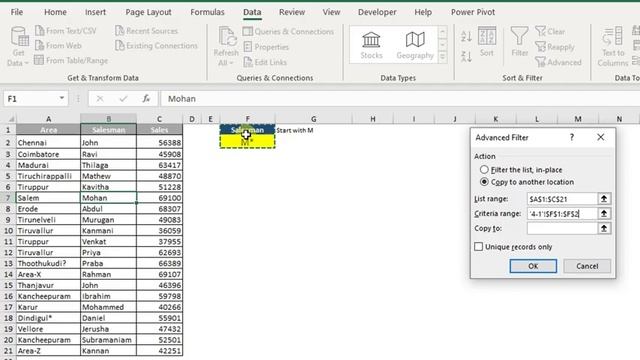The width and height of the screenshot is (640, 360).
Task: Collapse Criteria range reference picker
Action: 604,213
